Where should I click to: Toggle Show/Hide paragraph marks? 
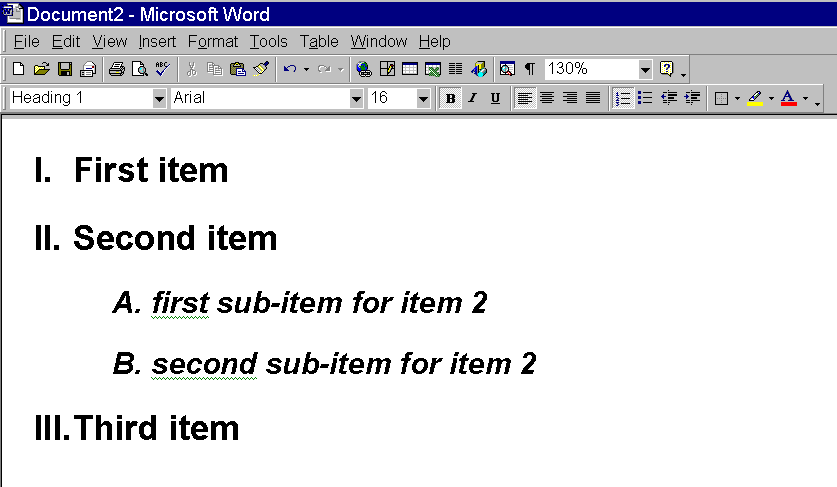[530, 69]
